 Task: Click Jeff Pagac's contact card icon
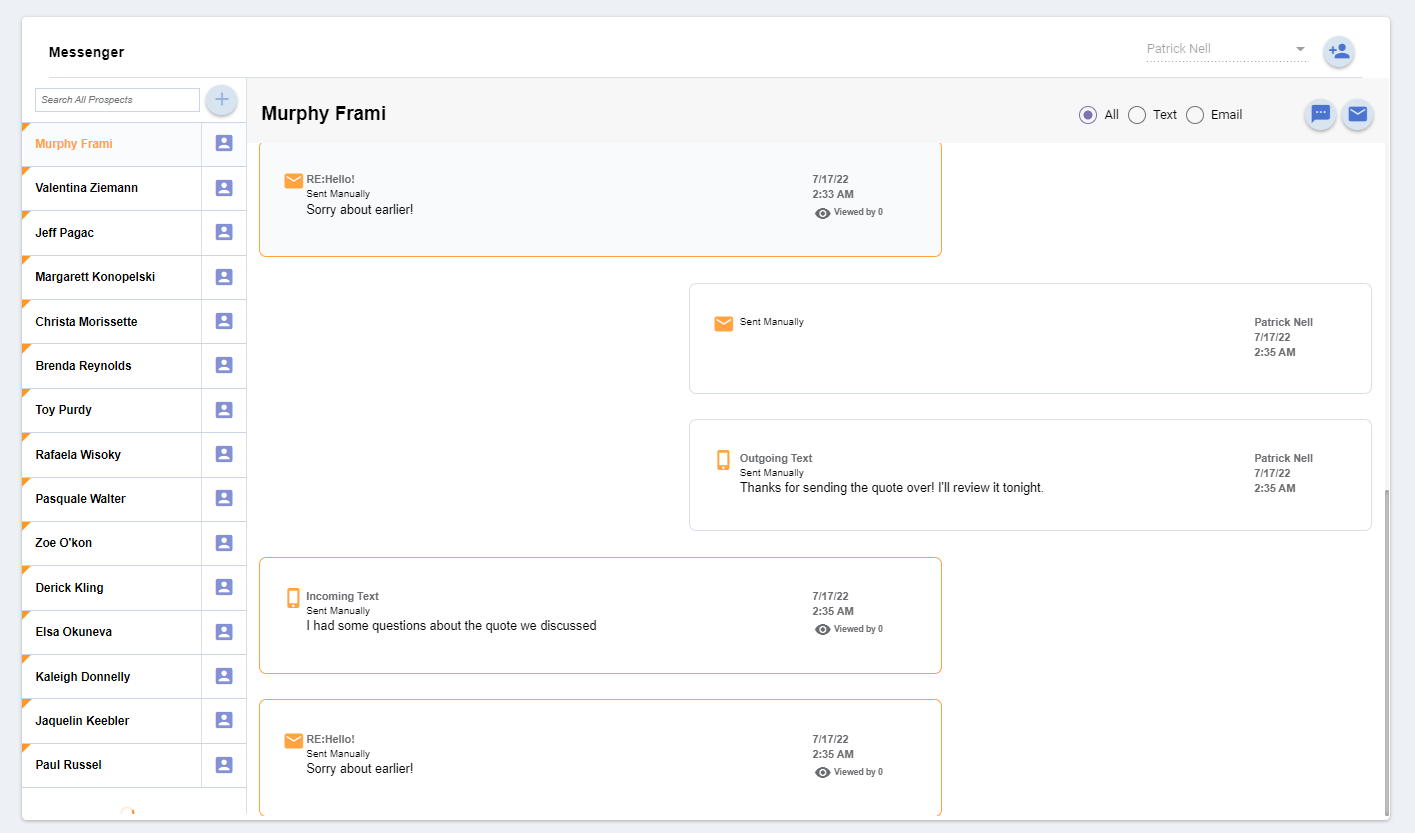[x=223, y=231]
